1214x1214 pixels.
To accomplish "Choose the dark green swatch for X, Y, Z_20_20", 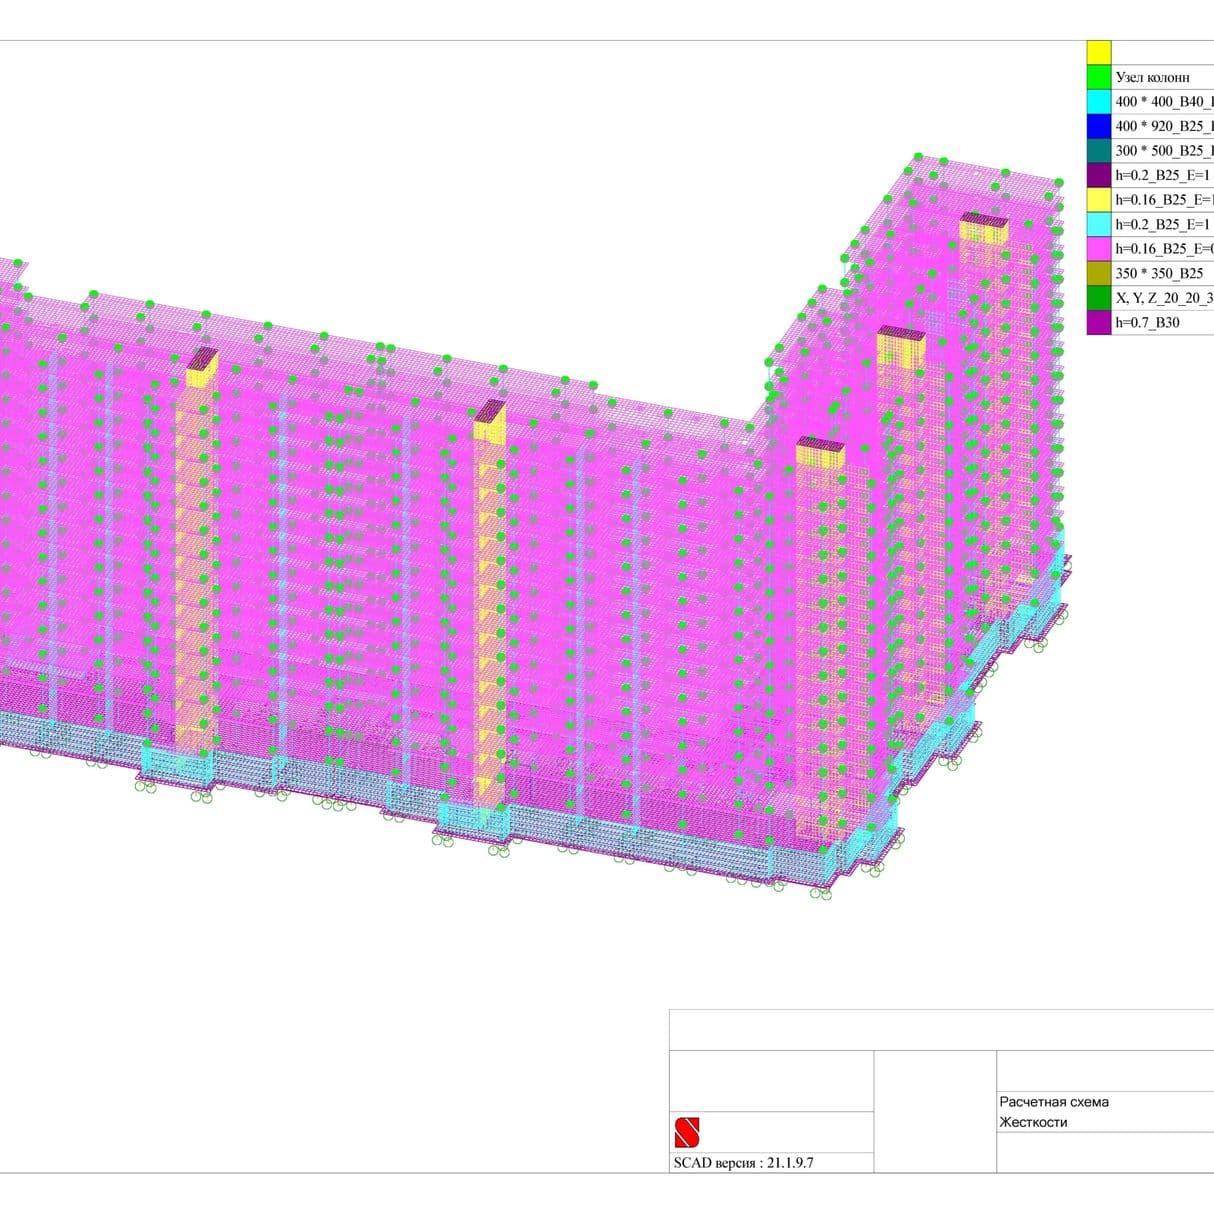I will [1098, 297].
